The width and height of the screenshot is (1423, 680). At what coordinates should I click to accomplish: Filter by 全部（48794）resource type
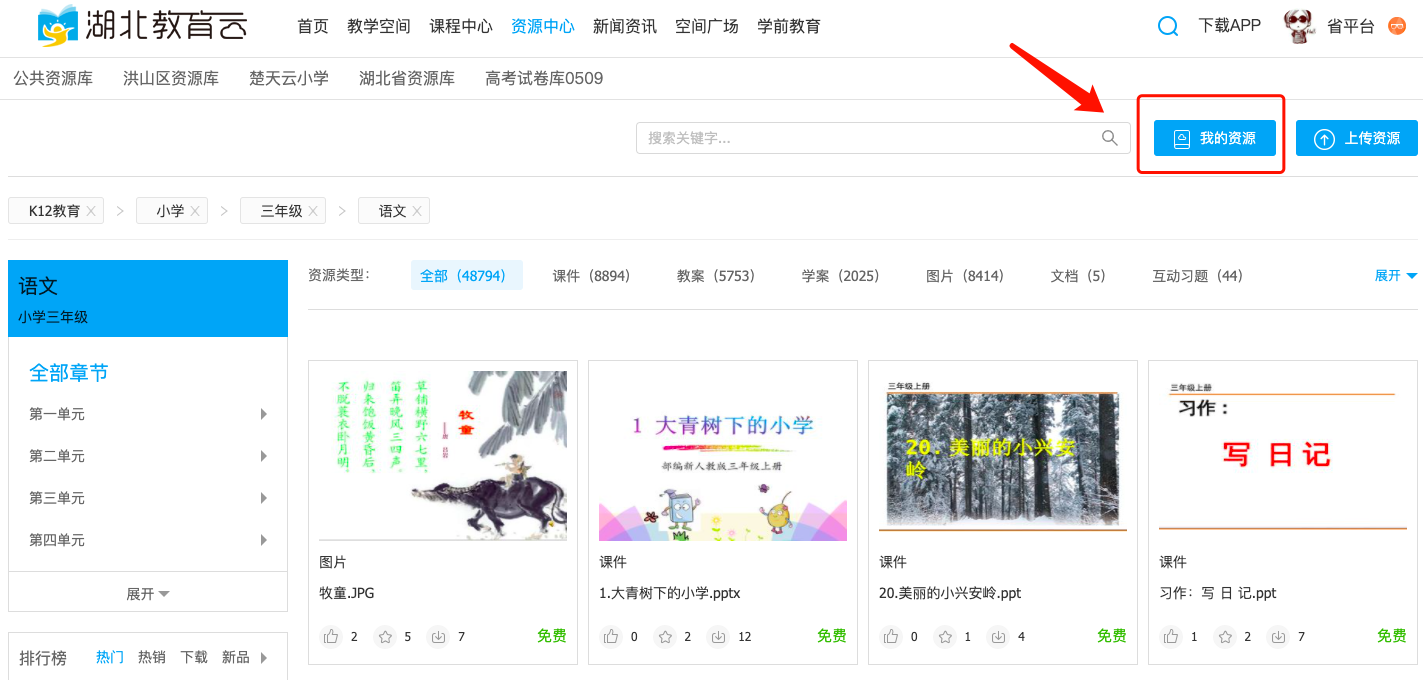[x=467, y=276]
